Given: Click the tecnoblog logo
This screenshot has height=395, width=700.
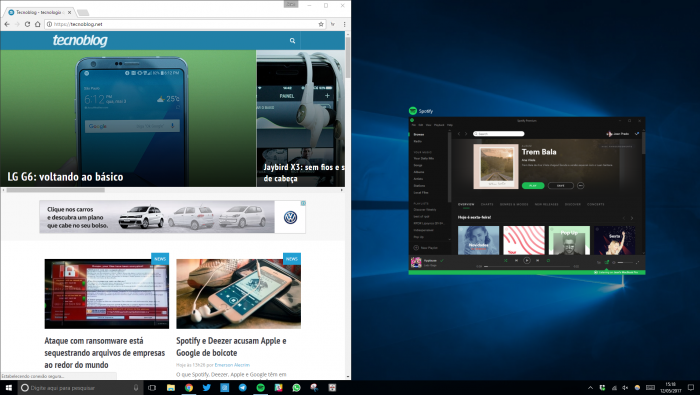Looking at the screenshot, I should click(80, 41).
